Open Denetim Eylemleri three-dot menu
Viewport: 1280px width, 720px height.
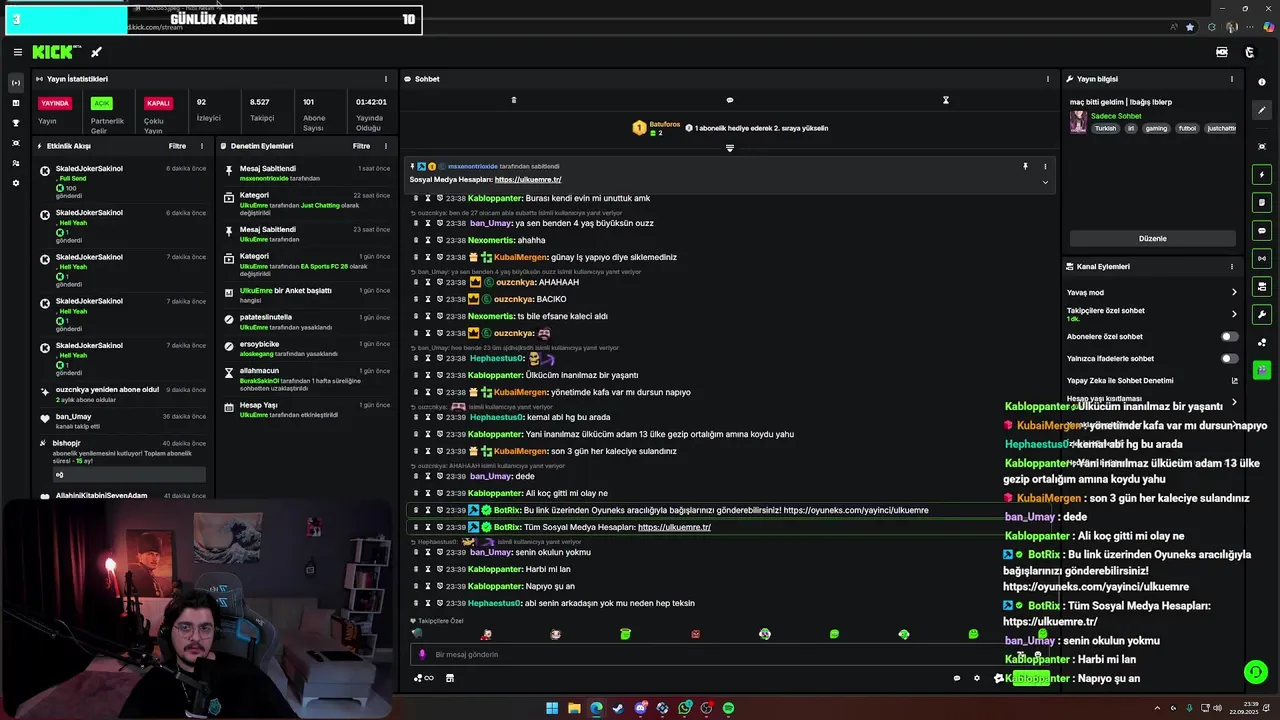[386, 146]
